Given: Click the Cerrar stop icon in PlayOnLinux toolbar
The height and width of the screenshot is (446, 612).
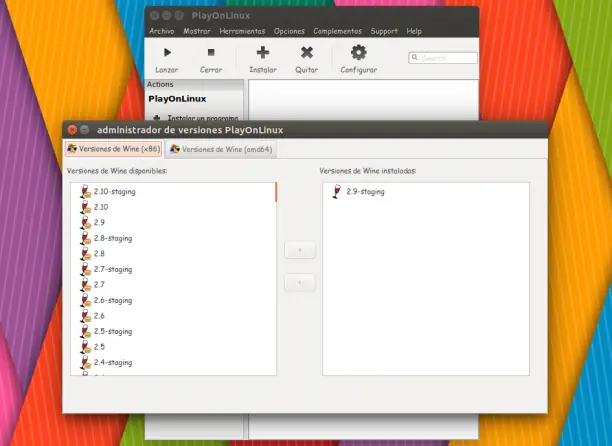Looking at the screenshot, I should 211,52.
